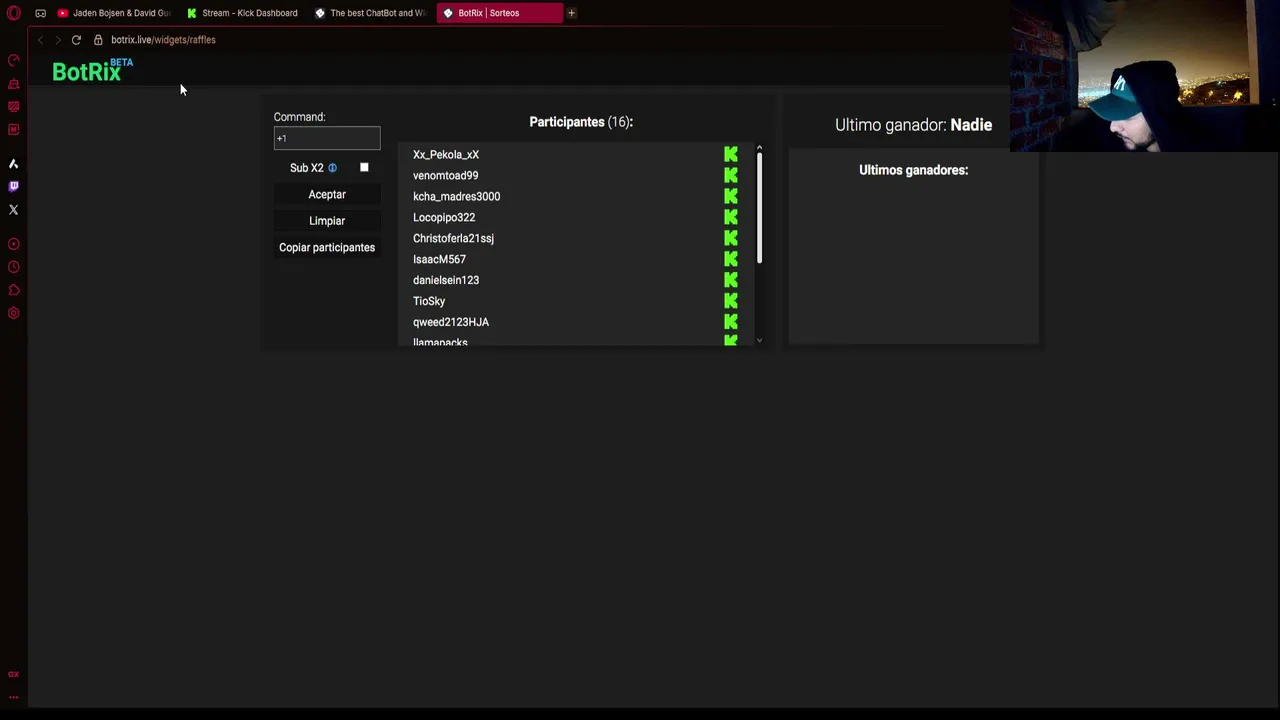Click Kick icon next to qweed2123HJA
1280x720 pixels.
[731, 322]
